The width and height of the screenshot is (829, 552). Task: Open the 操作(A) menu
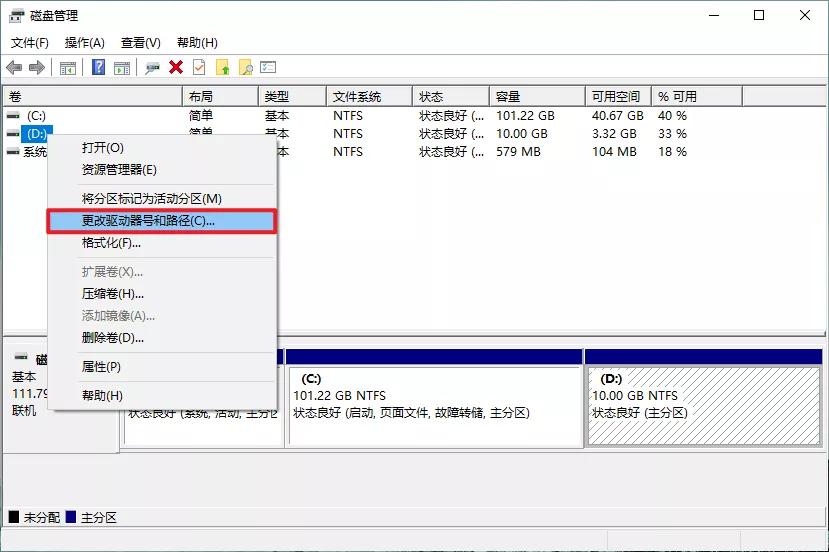[x=84, y=43]
